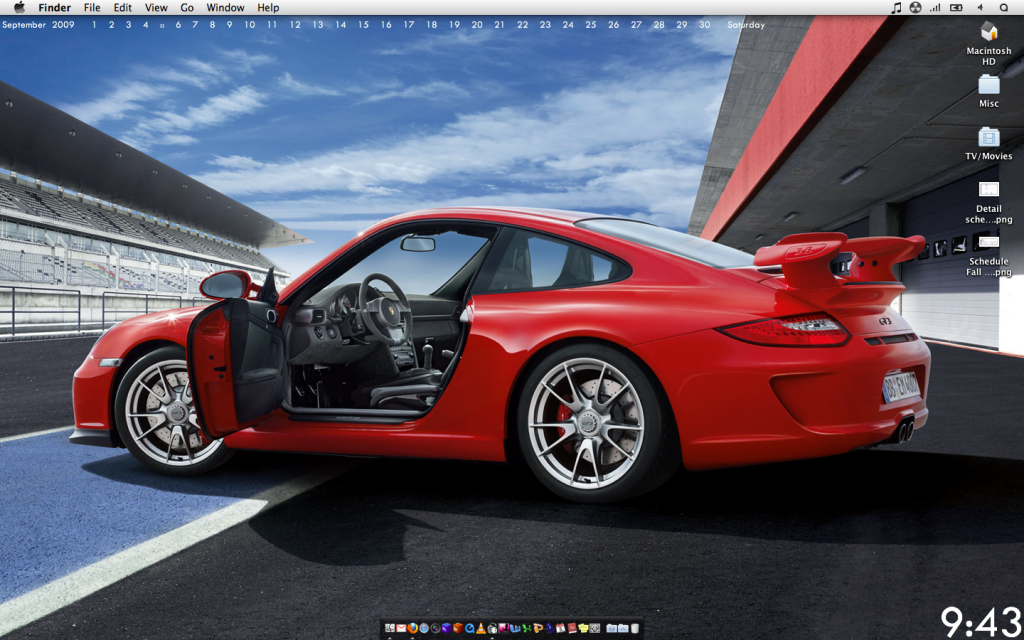Select the Misc folder on desktop

coord(989,85)
